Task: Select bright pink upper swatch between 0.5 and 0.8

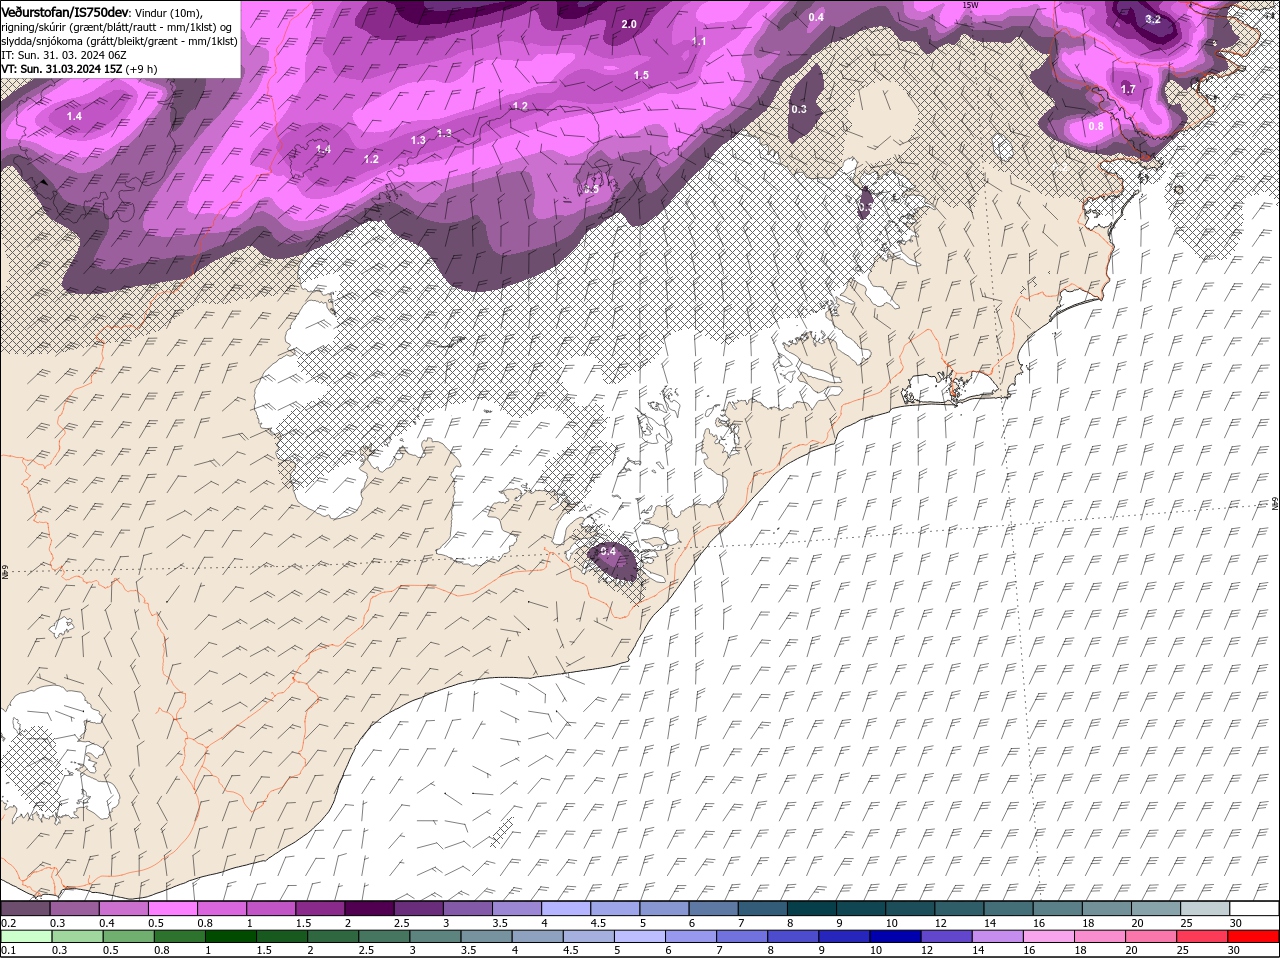Action: pyautogui.click(x=172, y=908)
